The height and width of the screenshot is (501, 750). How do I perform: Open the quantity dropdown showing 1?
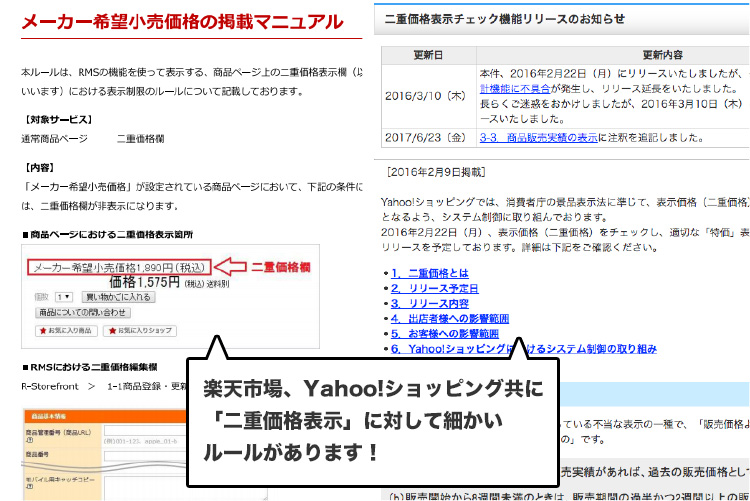(63, 297)
